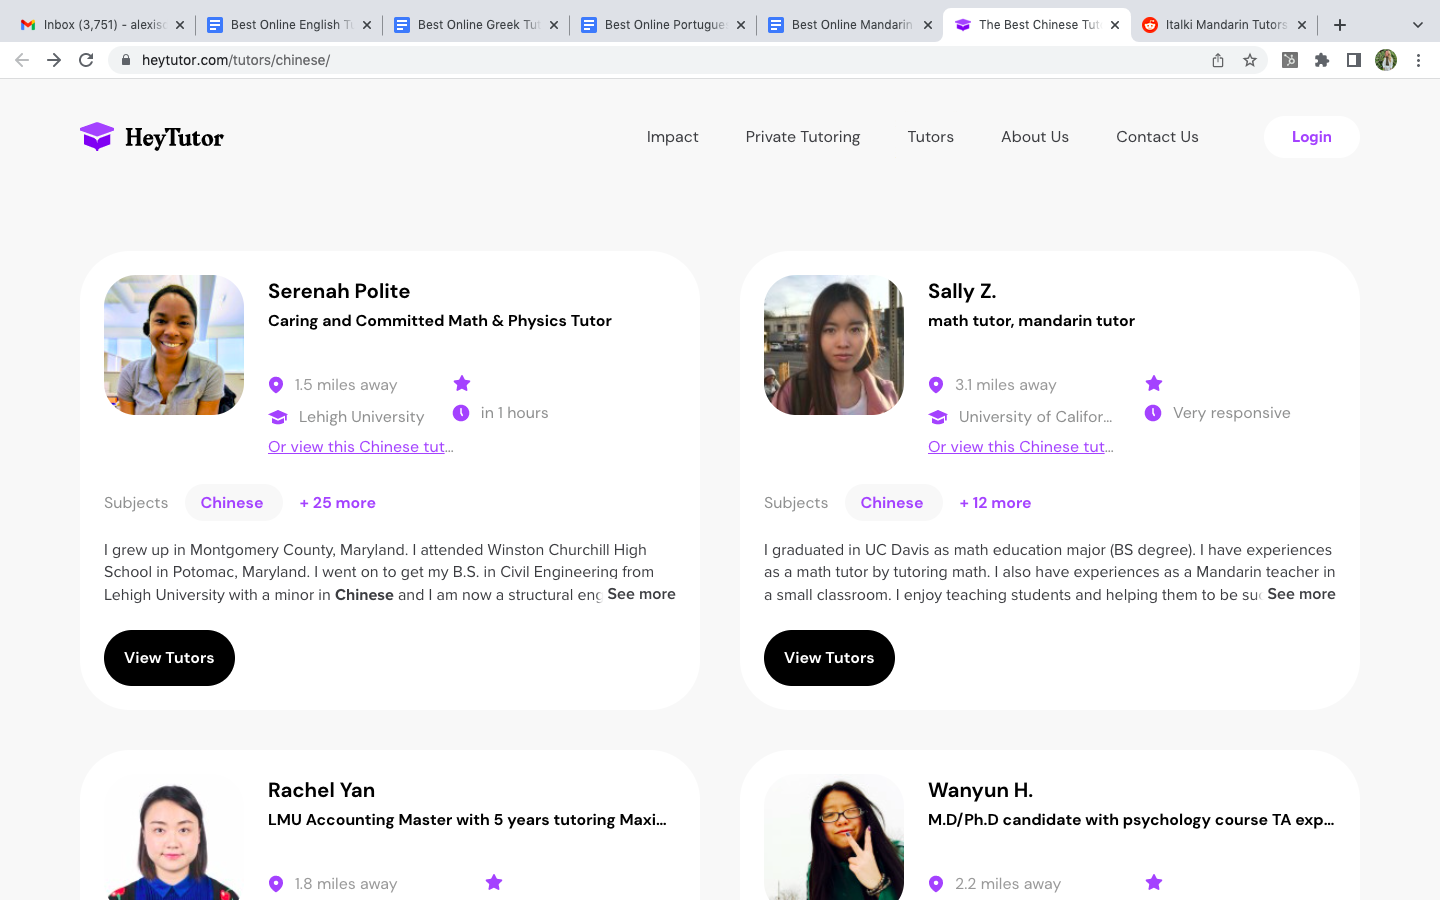Screen dimensions: 1440x900
Task: Open the Private Tutoring menu item
Action: coord(802,137)
